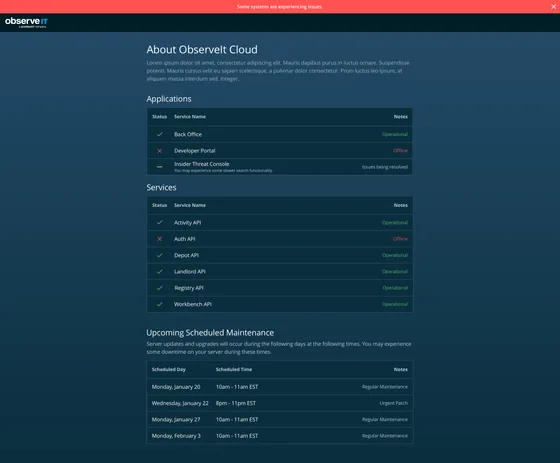Click Landlord API Operational status text
This screenshot has width=560, height=463.
click(x=395, y=272)
